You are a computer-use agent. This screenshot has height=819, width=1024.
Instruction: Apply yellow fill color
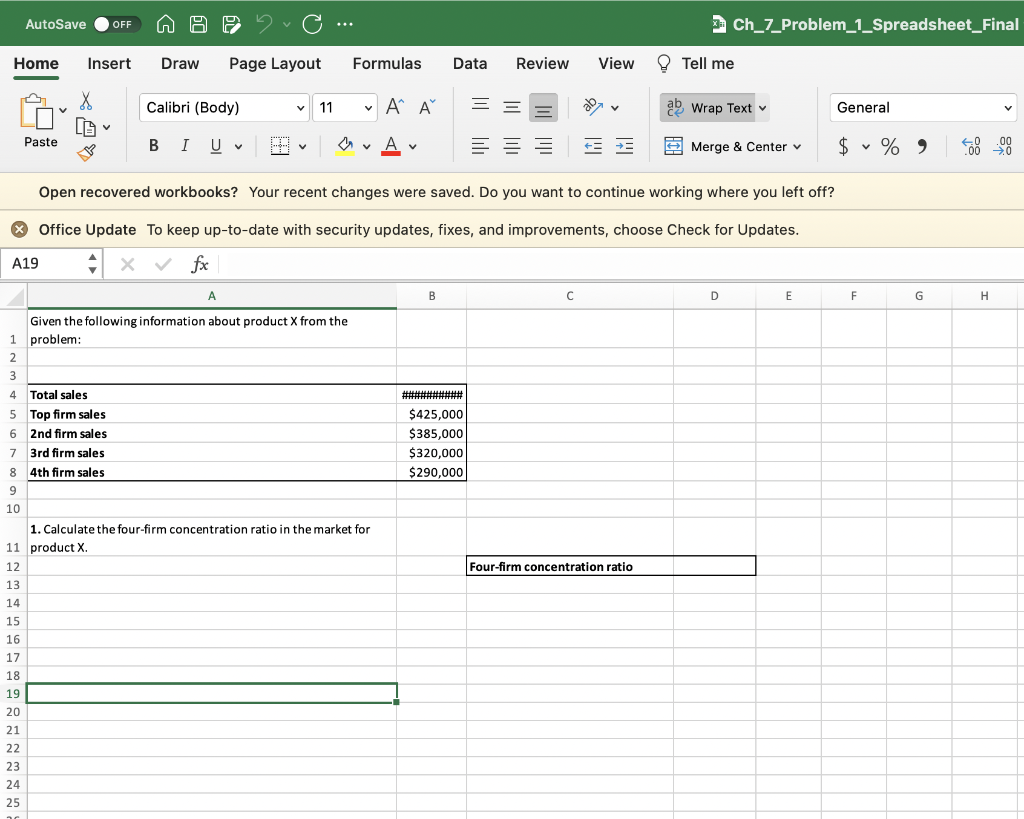coord(345,146)
